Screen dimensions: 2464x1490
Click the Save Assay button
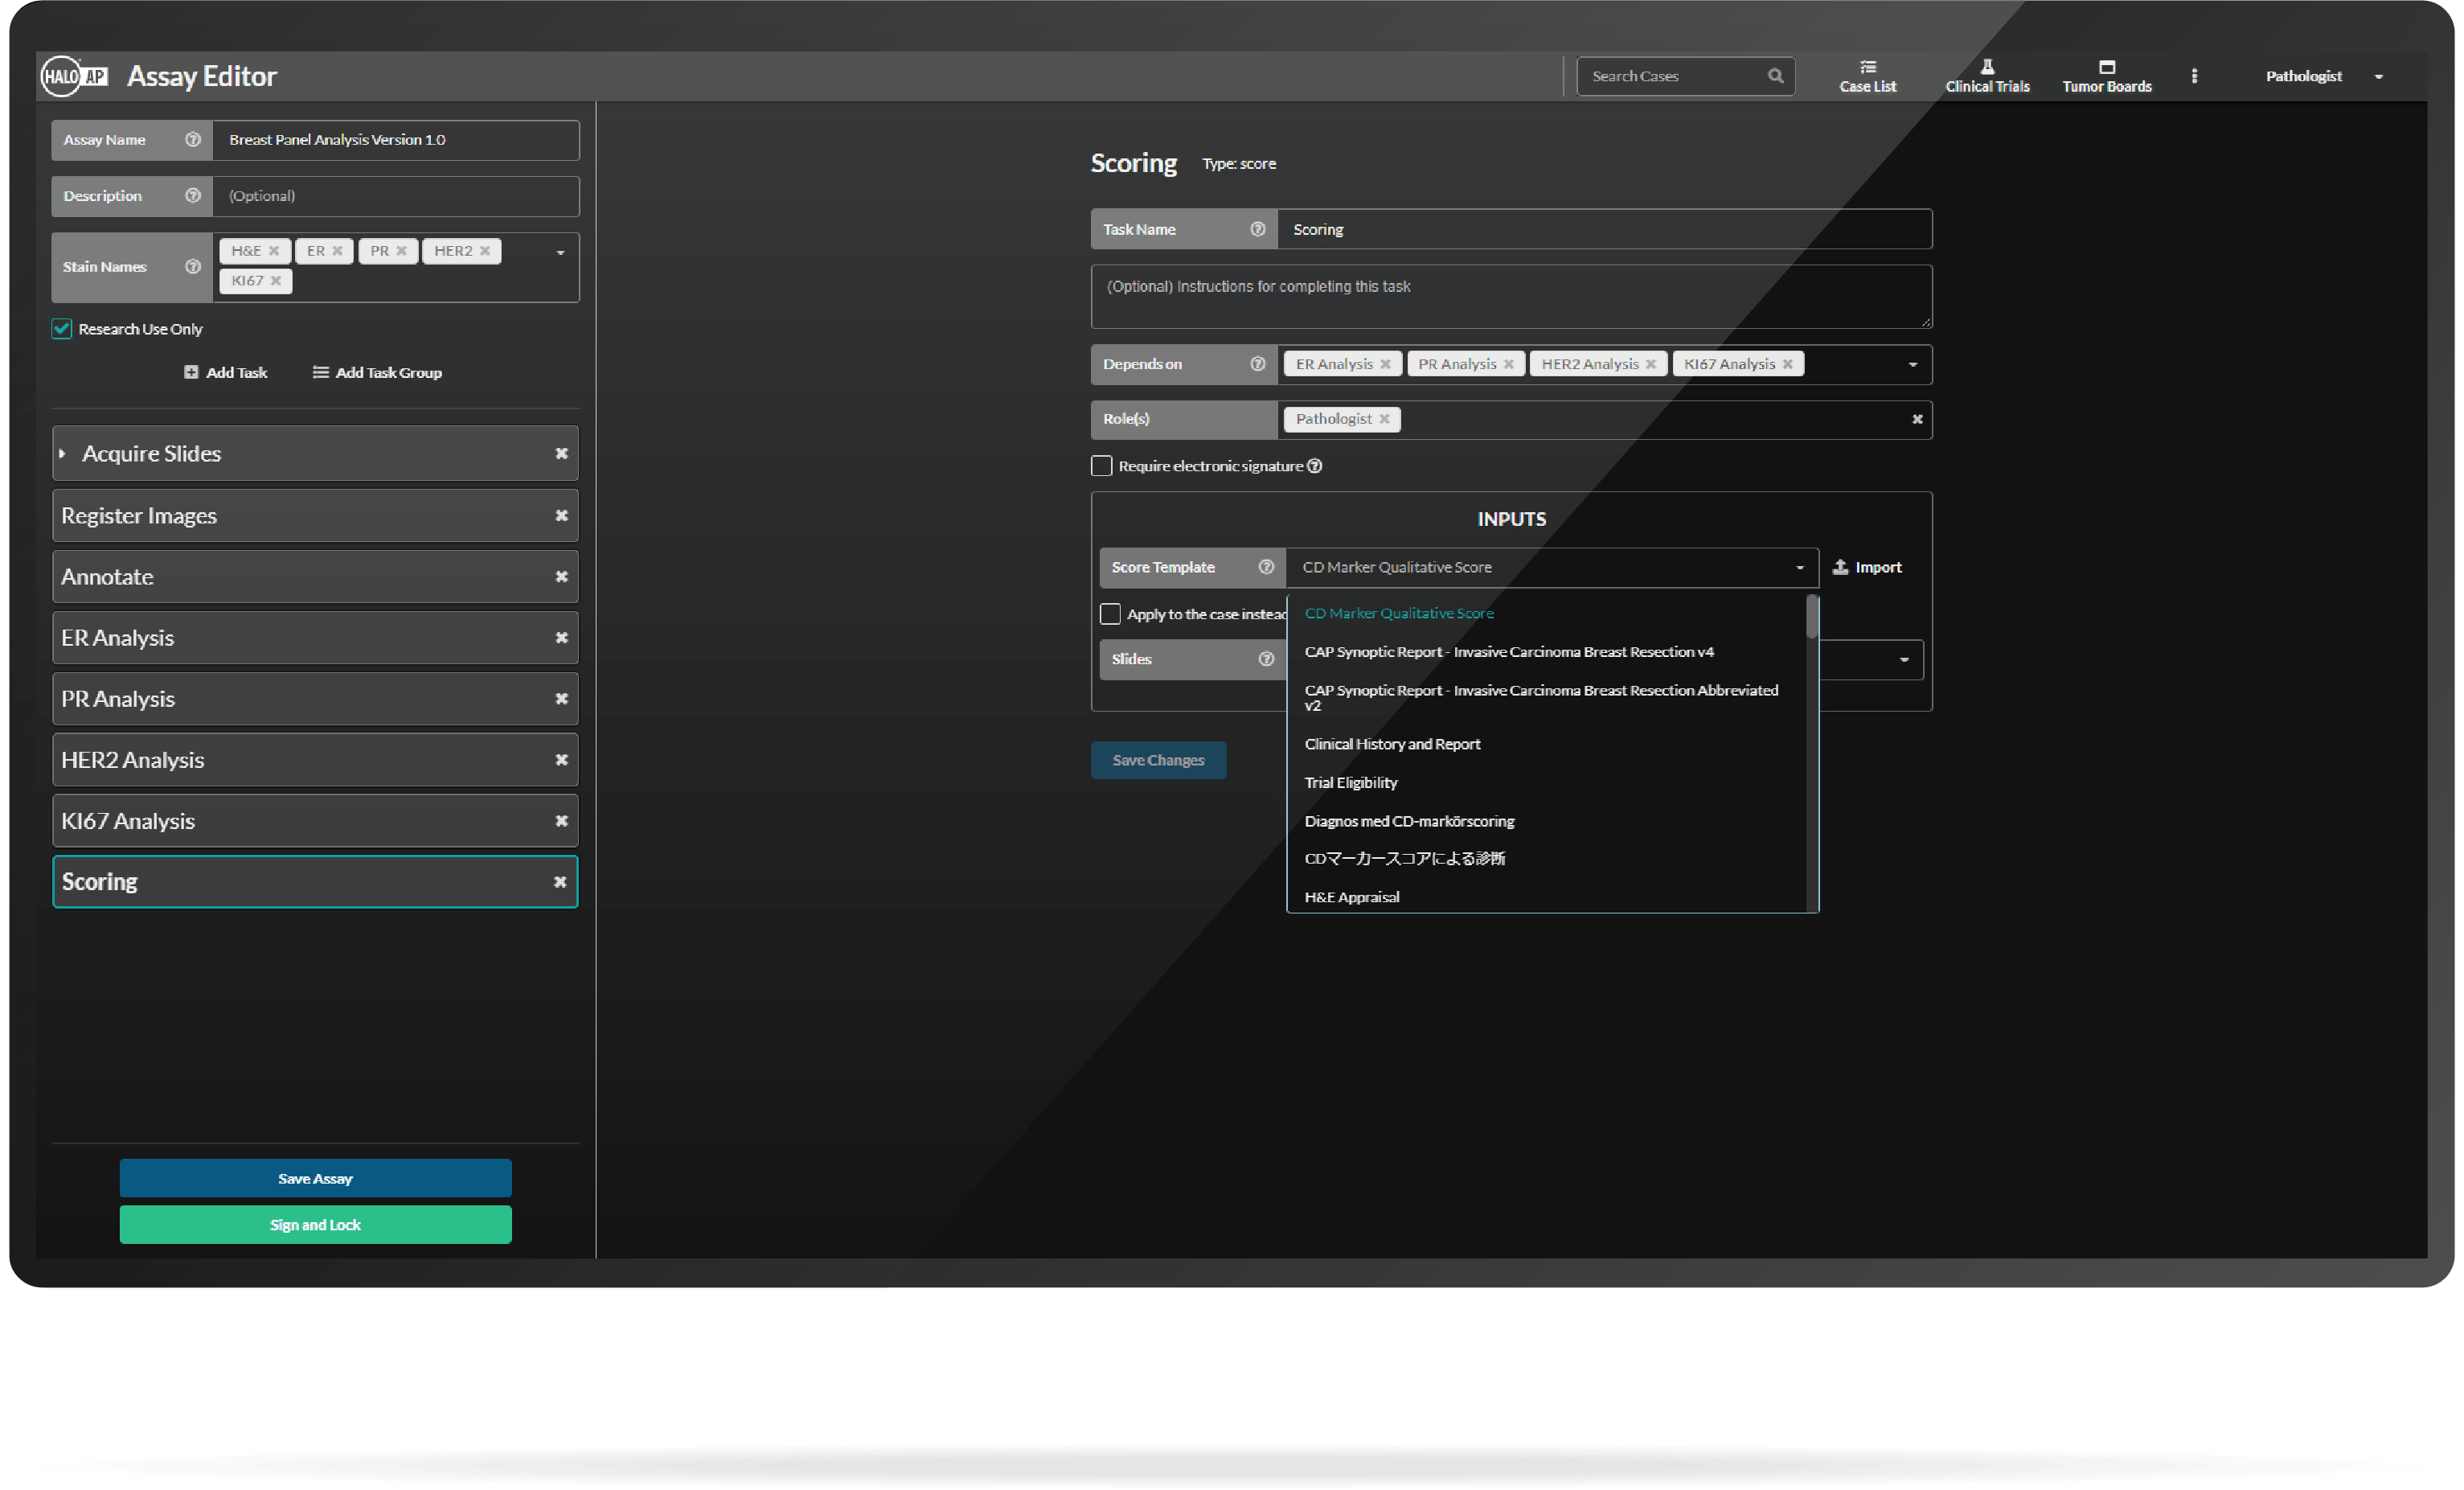(x=315, y=1178)
